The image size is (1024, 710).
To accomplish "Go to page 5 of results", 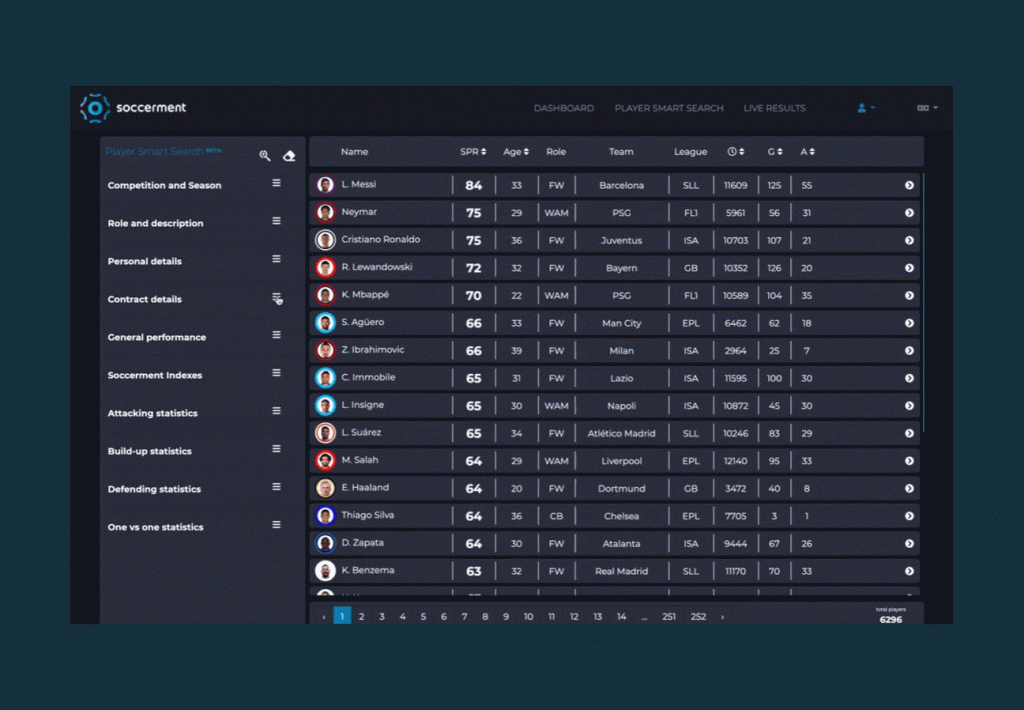I will (423, 617).
